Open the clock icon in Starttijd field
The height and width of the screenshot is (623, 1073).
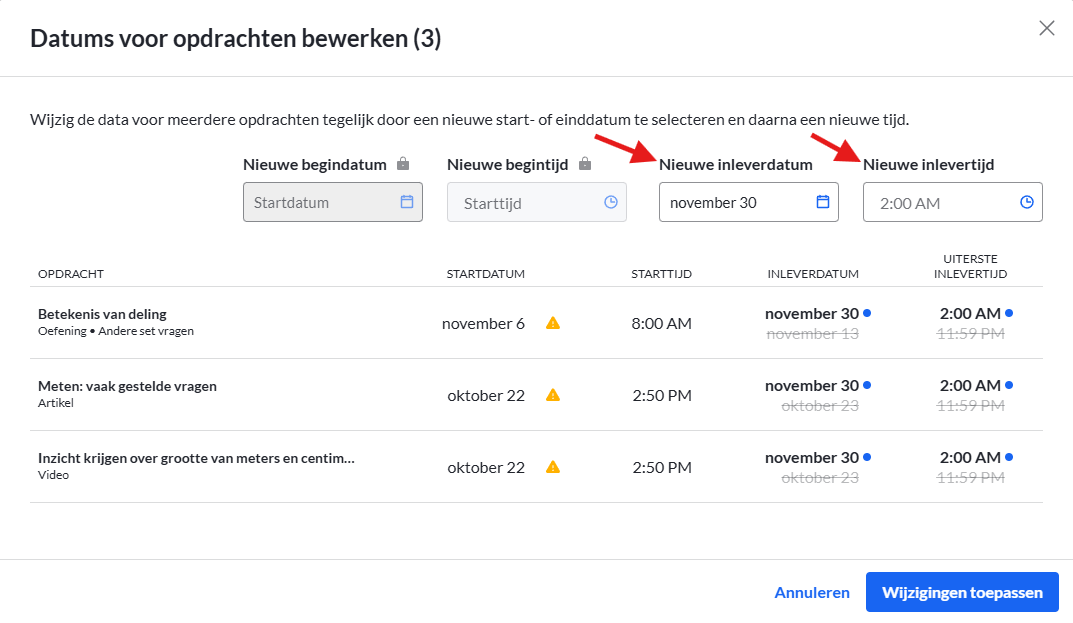tap(610, 202)
